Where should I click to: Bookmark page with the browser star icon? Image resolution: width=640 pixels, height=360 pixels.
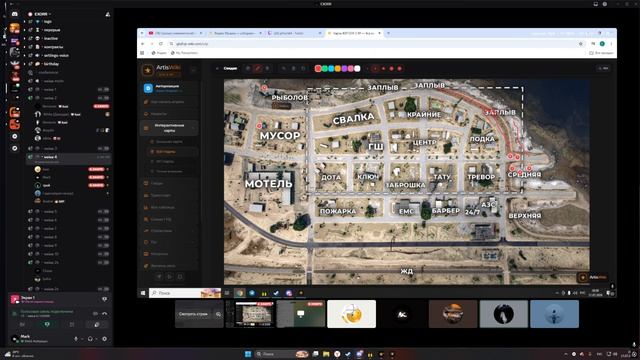click(x=580, y=44)
